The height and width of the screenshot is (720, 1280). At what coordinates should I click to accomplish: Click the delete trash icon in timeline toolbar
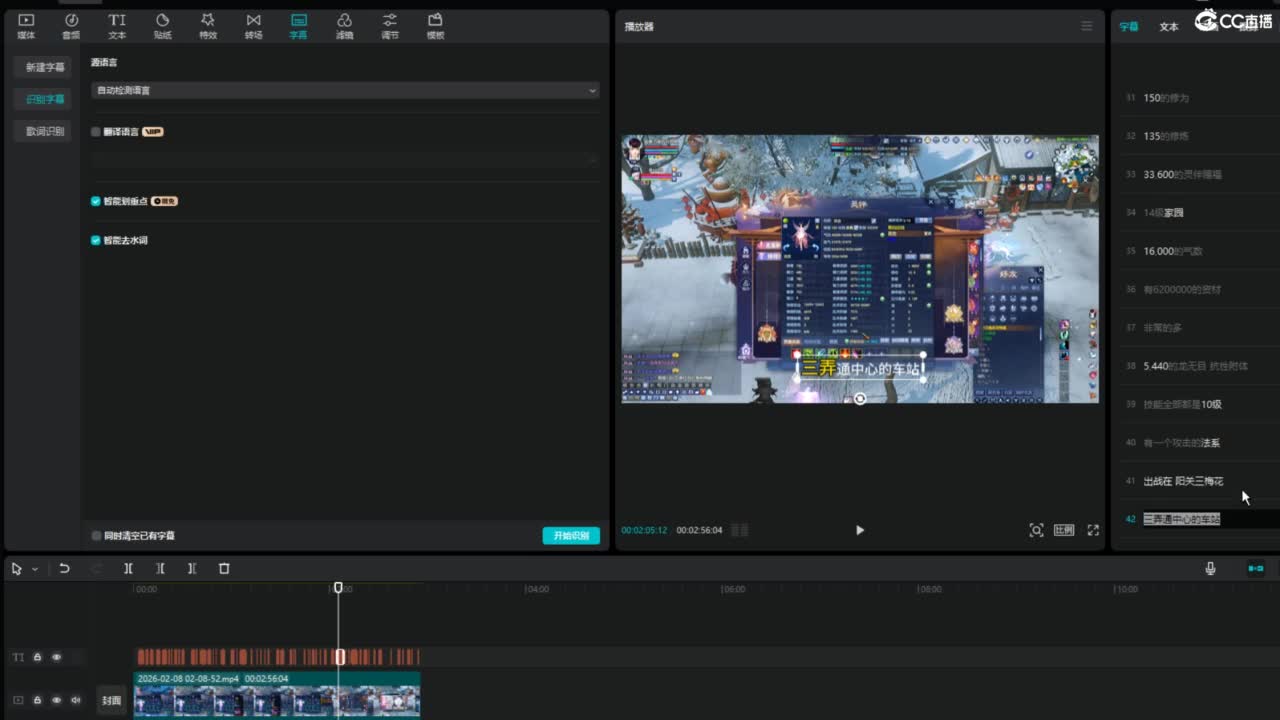click(x=224, y=568)
